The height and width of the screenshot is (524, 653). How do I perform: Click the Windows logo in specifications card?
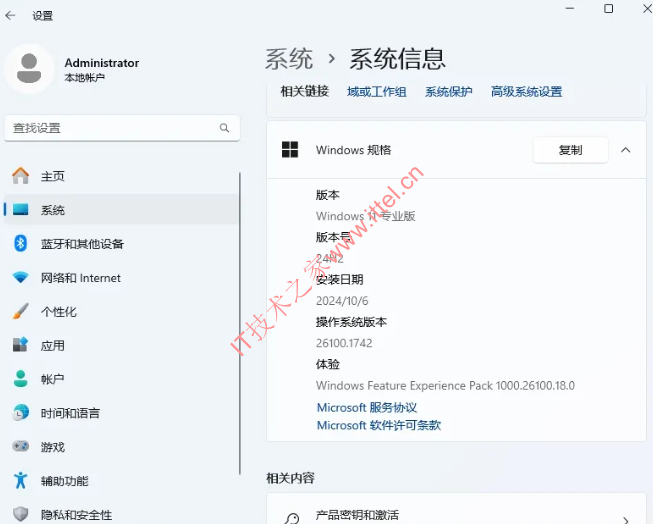[x=290, y=150]
